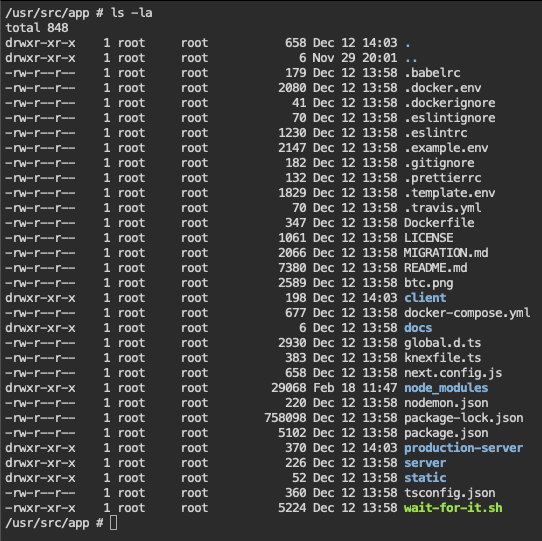The width and height of the screenshot is (542, 541).
Task: Click the node_modules directory entry
Action: 446,388
